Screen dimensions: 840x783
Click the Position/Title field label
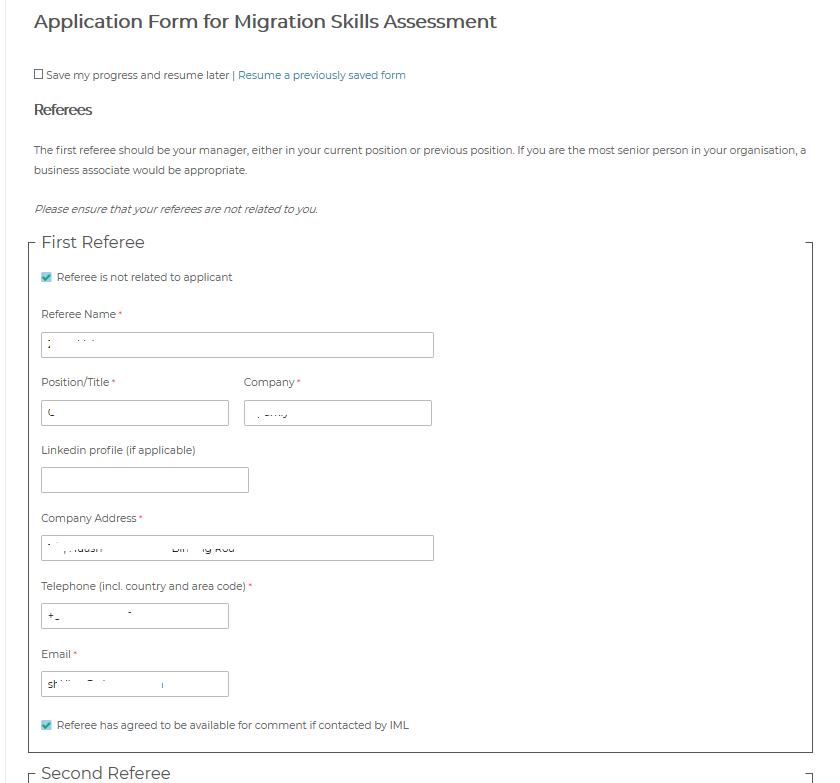pos(75,382)
